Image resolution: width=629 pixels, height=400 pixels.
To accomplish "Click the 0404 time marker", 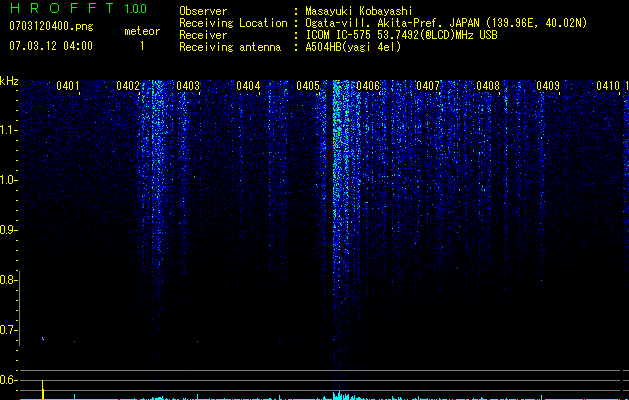I will [x=248, y=86].
